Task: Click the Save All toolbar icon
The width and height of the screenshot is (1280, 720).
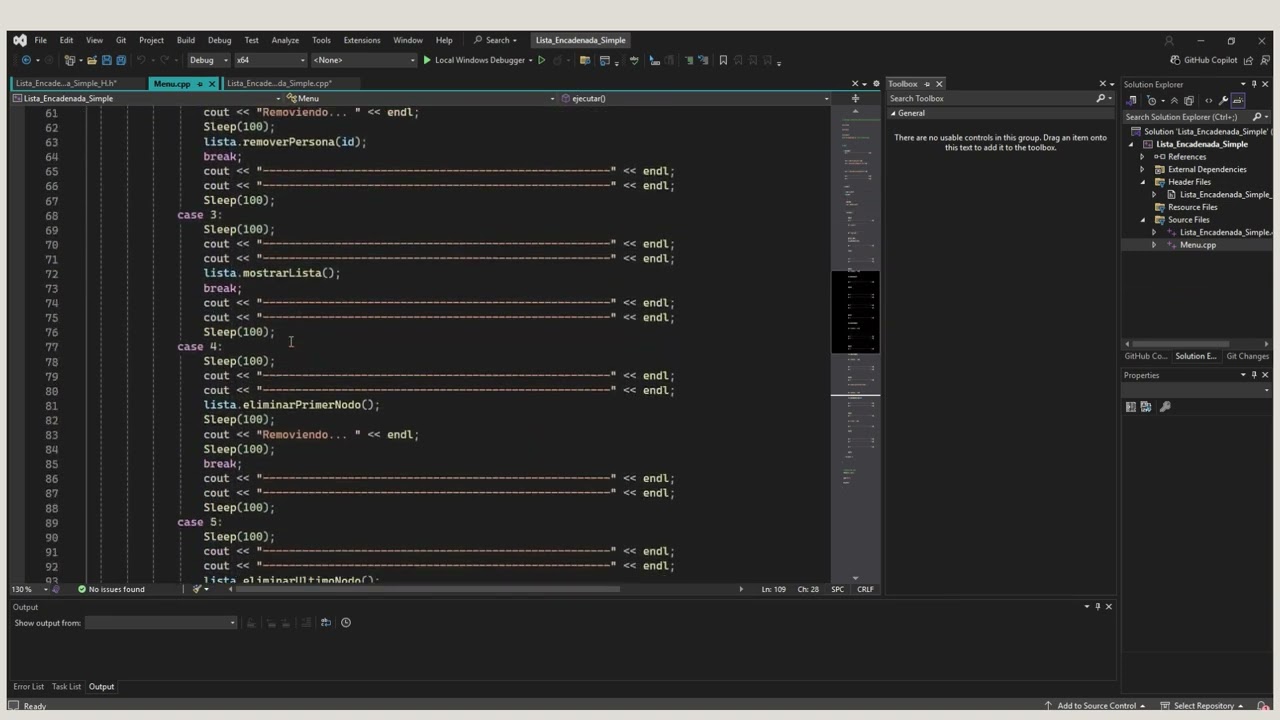Action: 121,60
